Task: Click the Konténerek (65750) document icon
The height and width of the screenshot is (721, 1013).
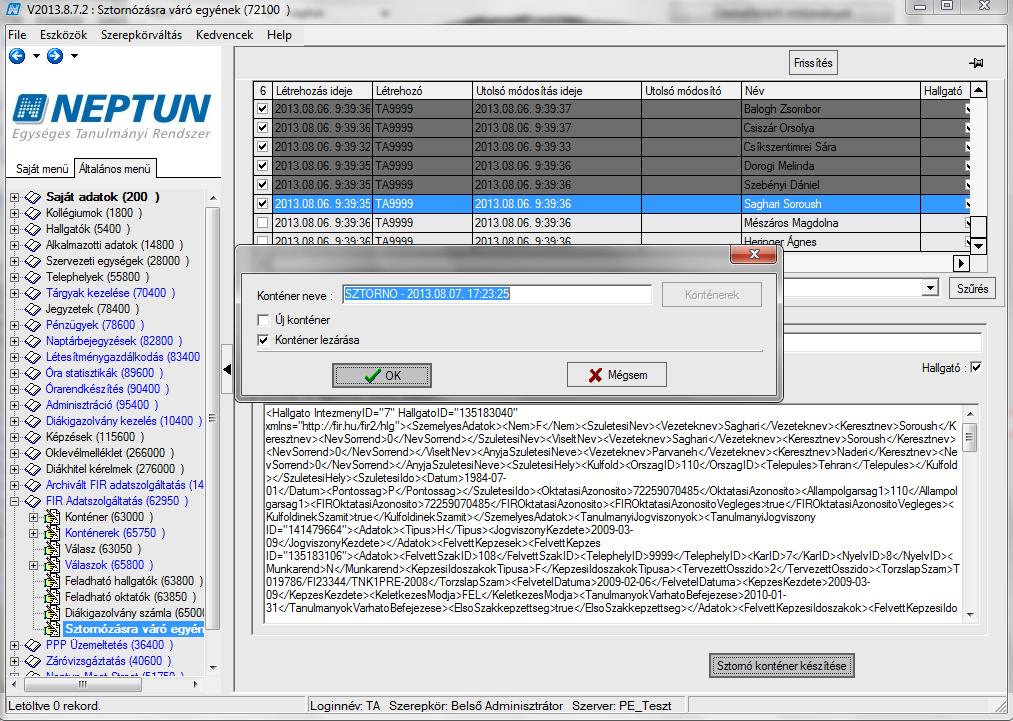Action: pos(52,533)
